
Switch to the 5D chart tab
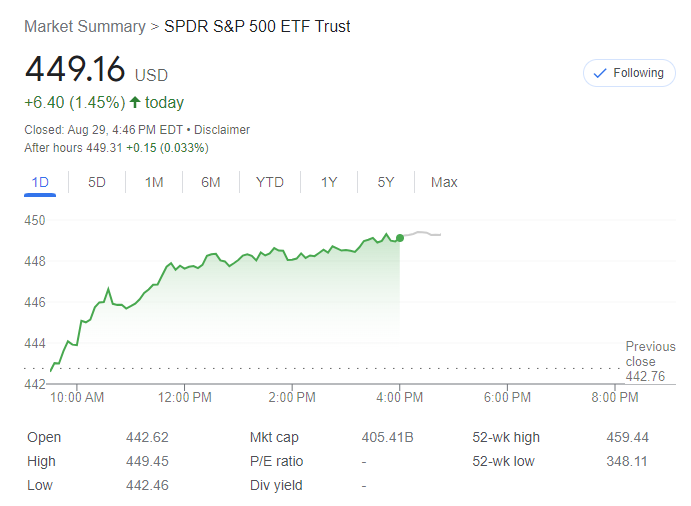(97, 182)
